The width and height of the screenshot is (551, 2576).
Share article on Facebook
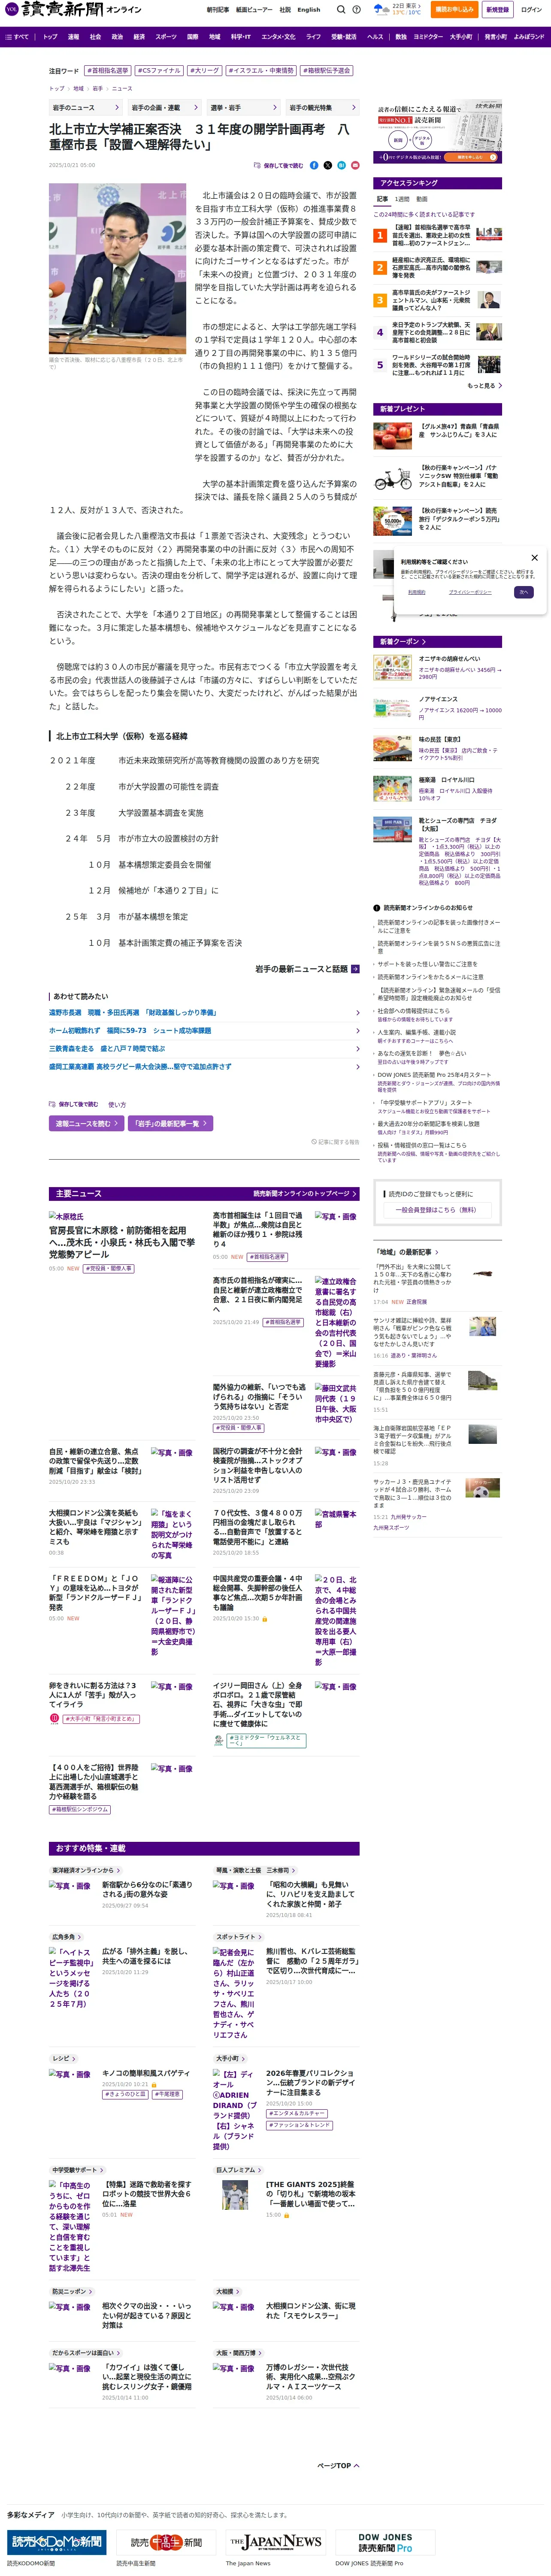pyautogui.click(x=314, y=165)
